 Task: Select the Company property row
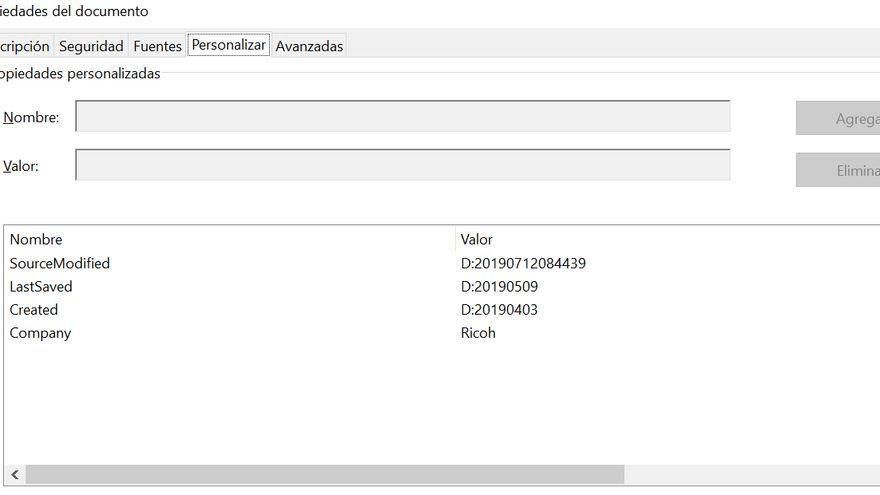point(442,333)
